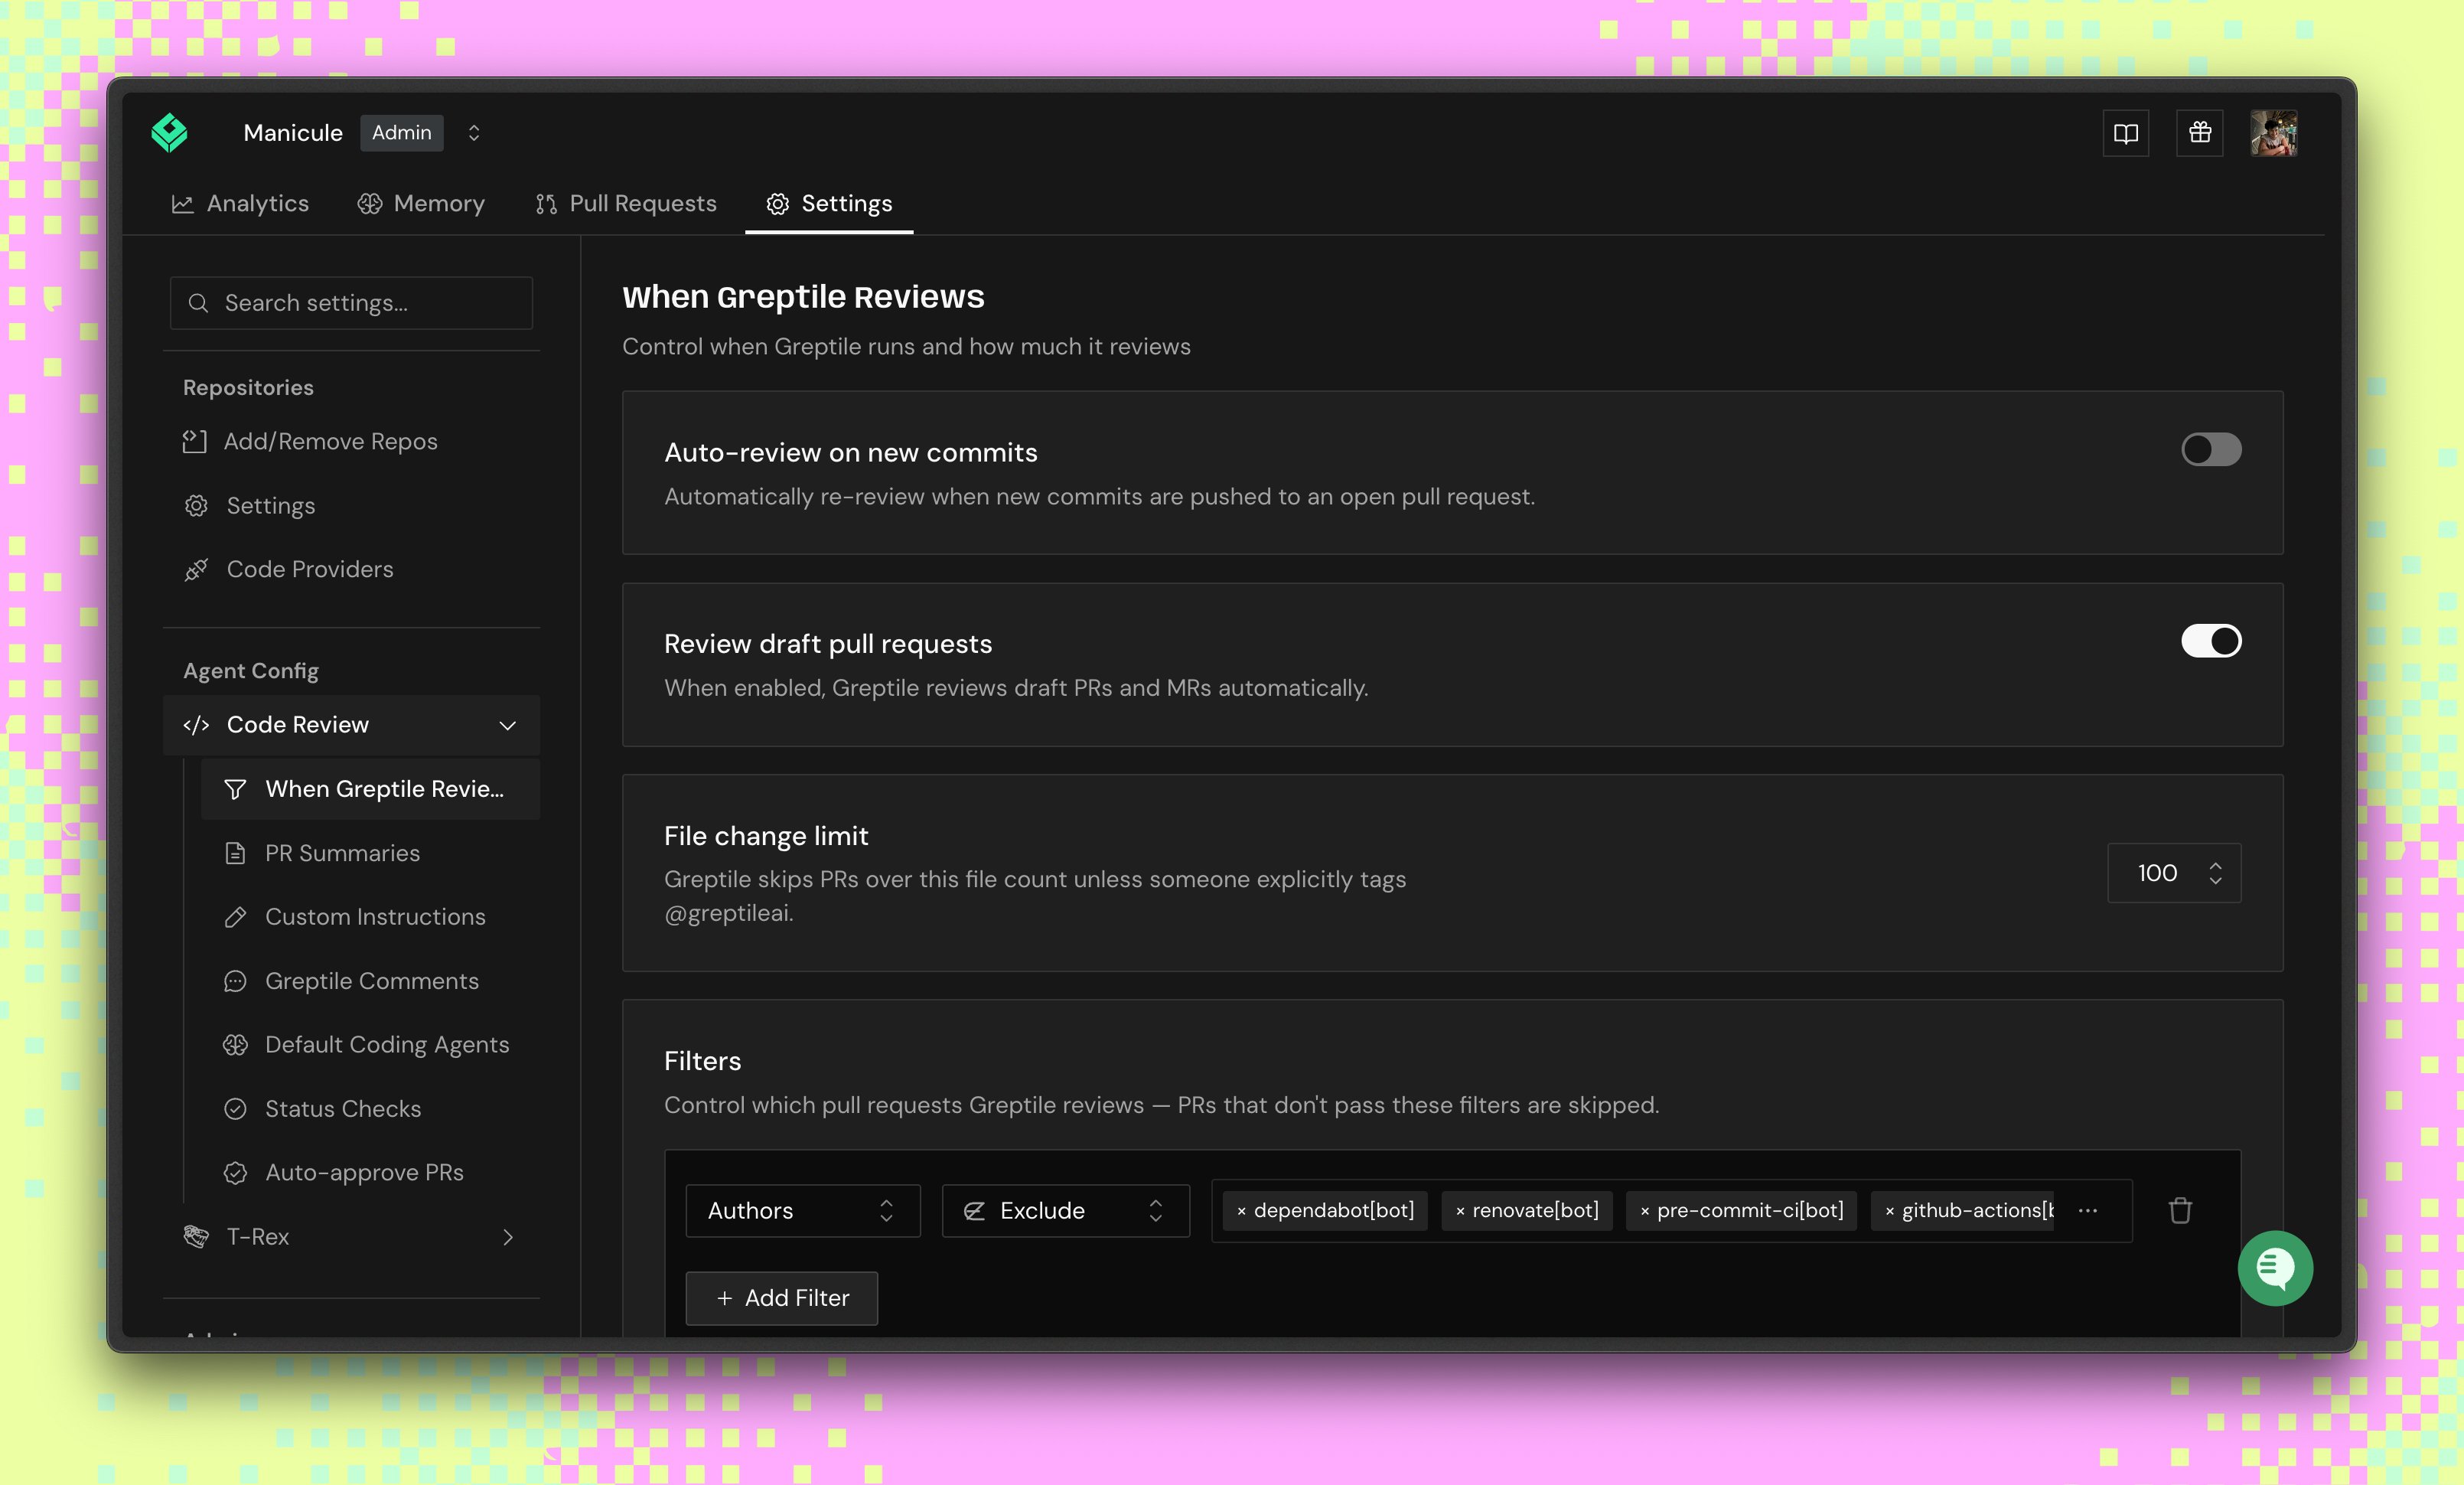The height and width of the screenshot is (1485, 2464).
Task: Click the funnel icon beside When Greptile Reviews
Action: (235, 789)
